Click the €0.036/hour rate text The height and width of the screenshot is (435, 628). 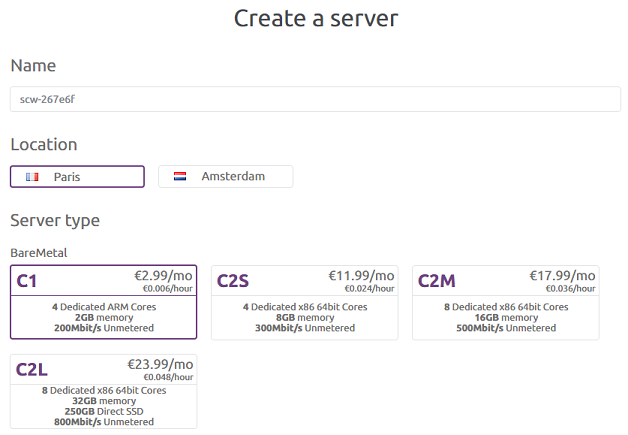[x=571, y=288]
